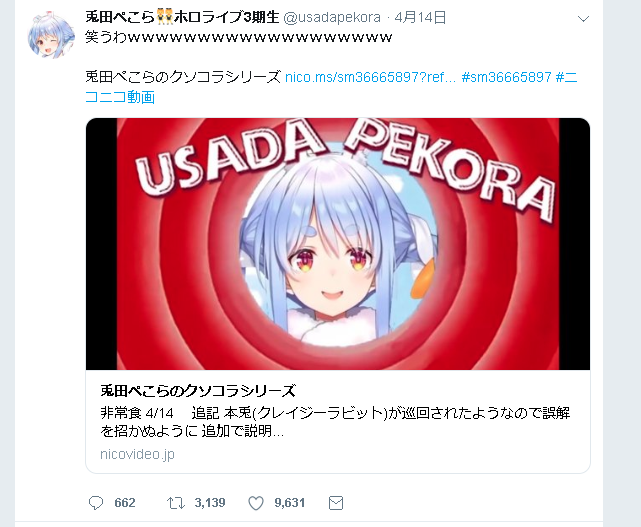Viewport: 641px width, 527px height.
Task: Click the tweet text 笑うわwwww
Action: 239,38
